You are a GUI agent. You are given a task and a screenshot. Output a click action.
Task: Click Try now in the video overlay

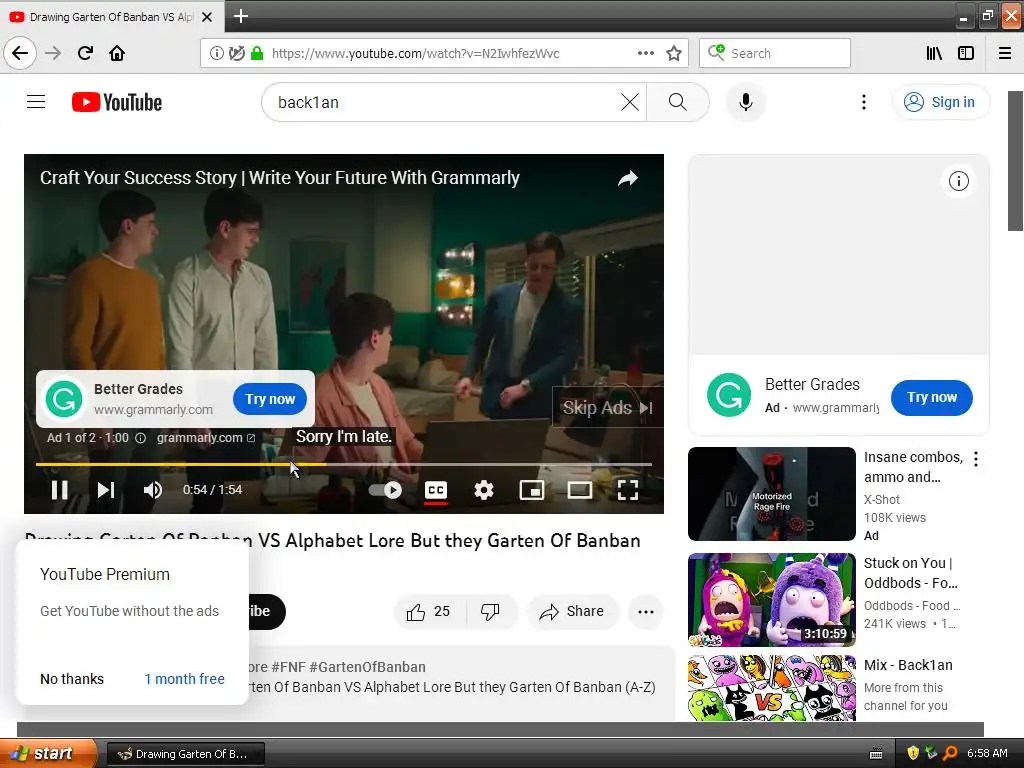(x=270, y=399)
